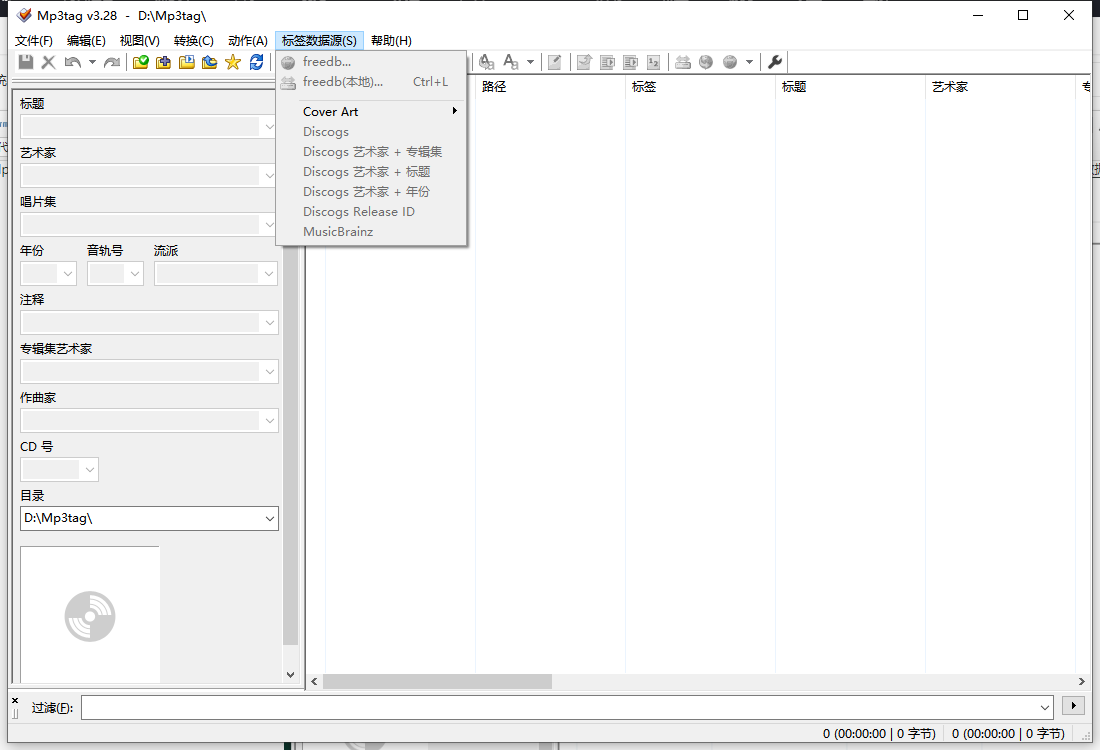Click the 艺术家 column header in file list
1100x750 pixels.
[x=1000, y=86]
